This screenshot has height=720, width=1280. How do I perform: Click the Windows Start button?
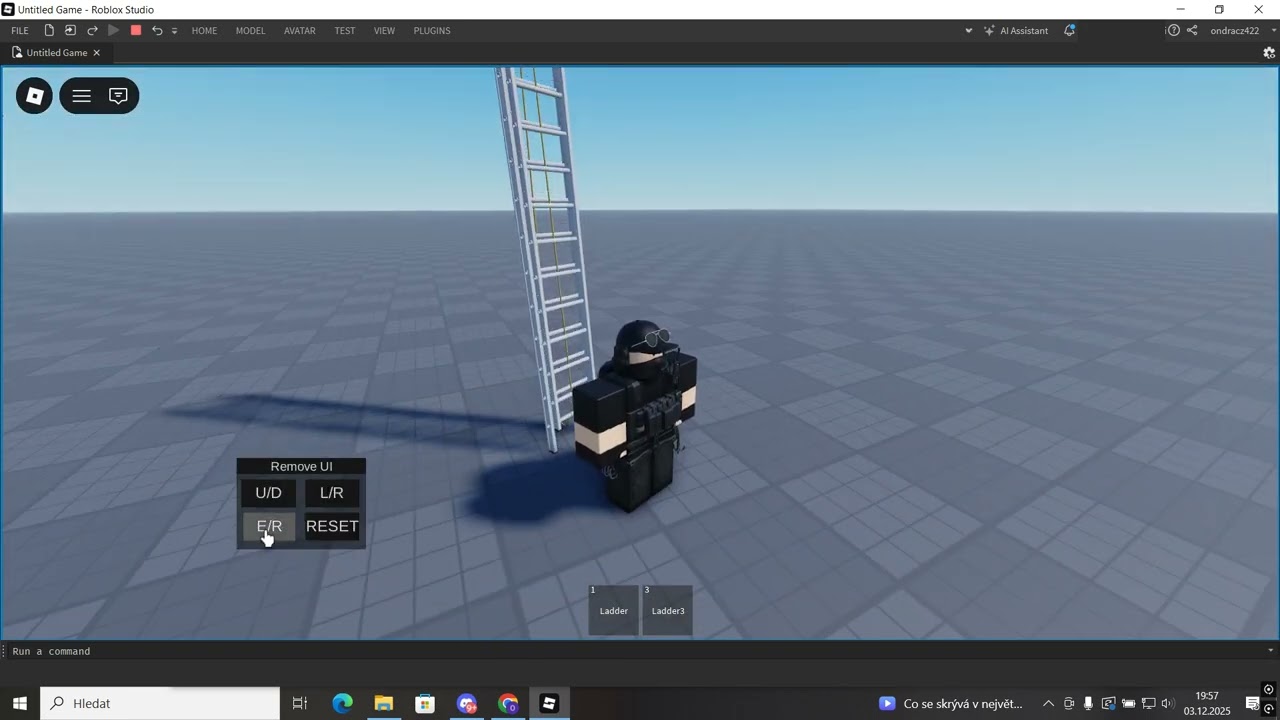[x=20, y=704]
